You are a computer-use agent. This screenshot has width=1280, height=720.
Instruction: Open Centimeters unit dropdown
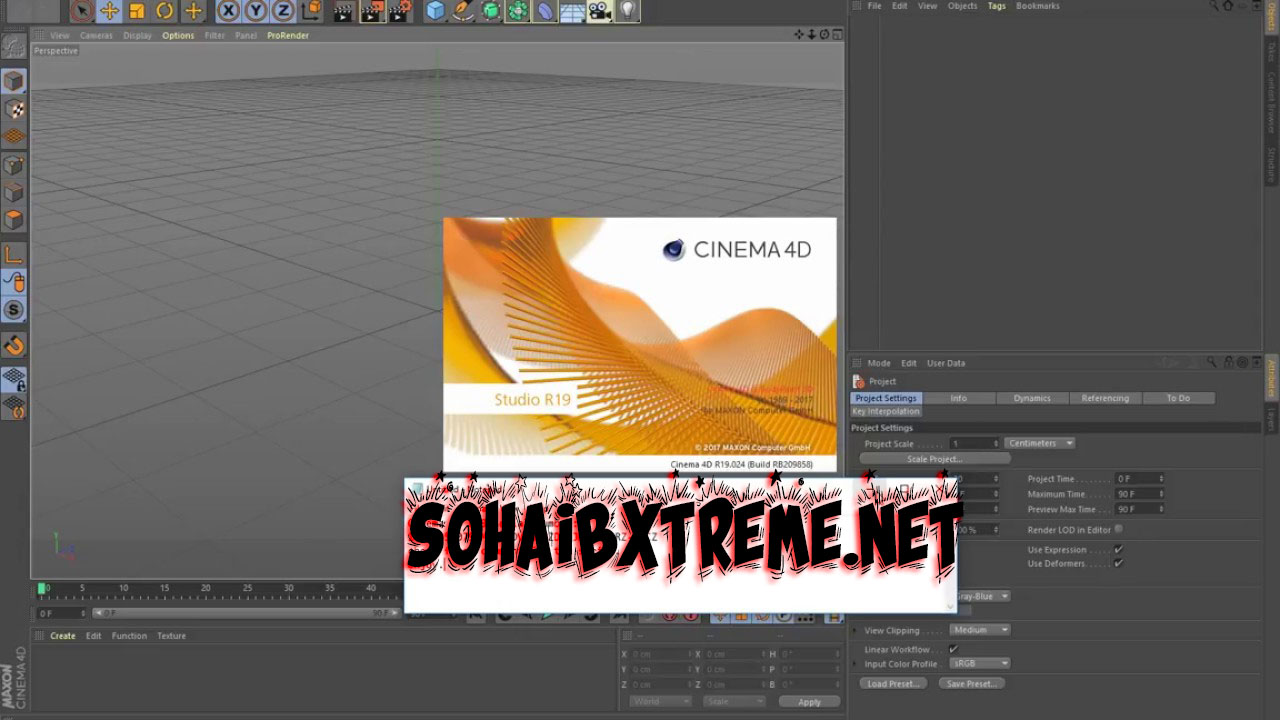pos(1040,443)
